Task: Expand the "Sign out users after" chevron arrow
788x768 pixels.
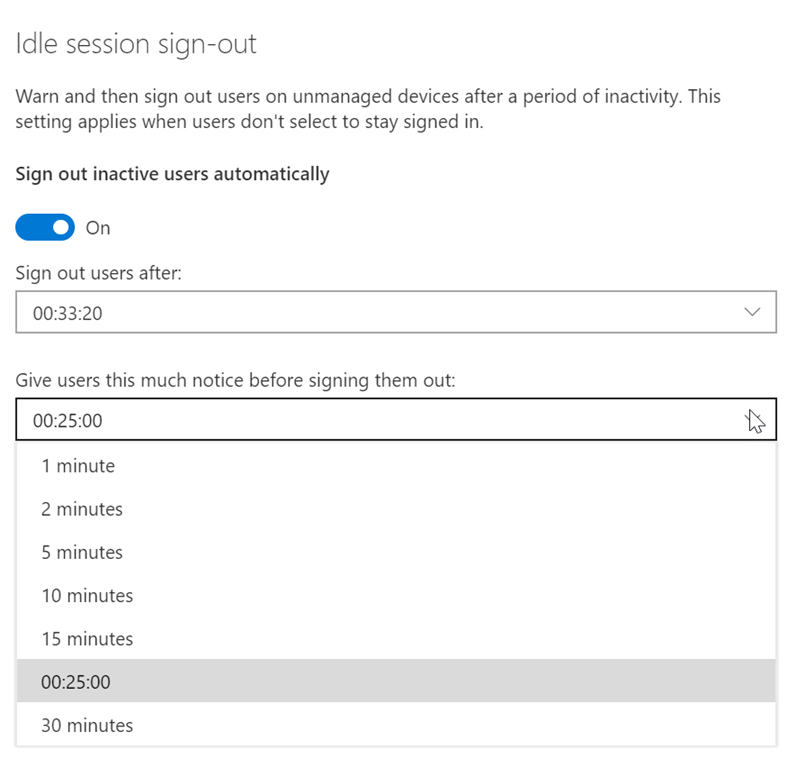Action: click(754, 313)
